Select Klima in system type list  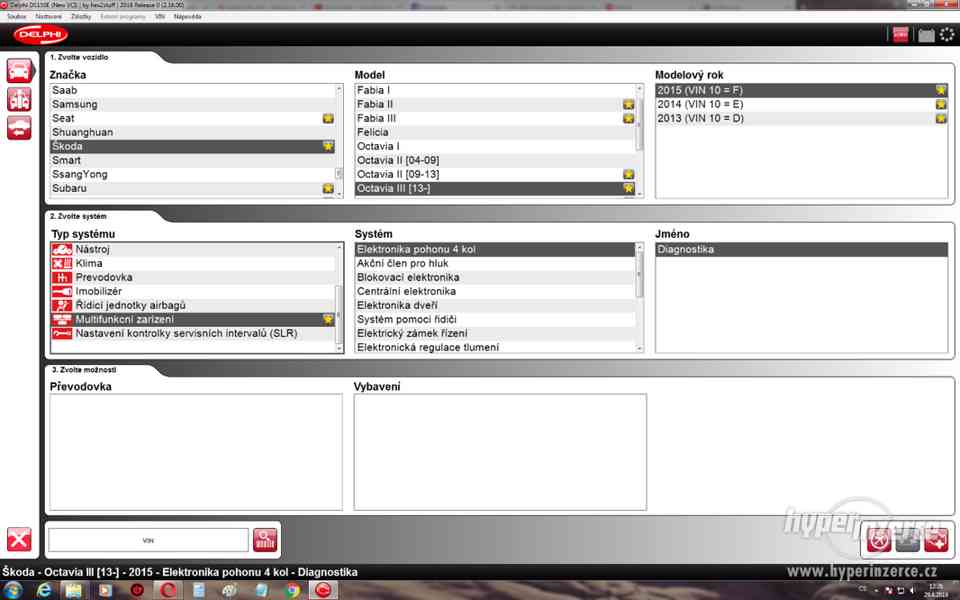[89, 263]
